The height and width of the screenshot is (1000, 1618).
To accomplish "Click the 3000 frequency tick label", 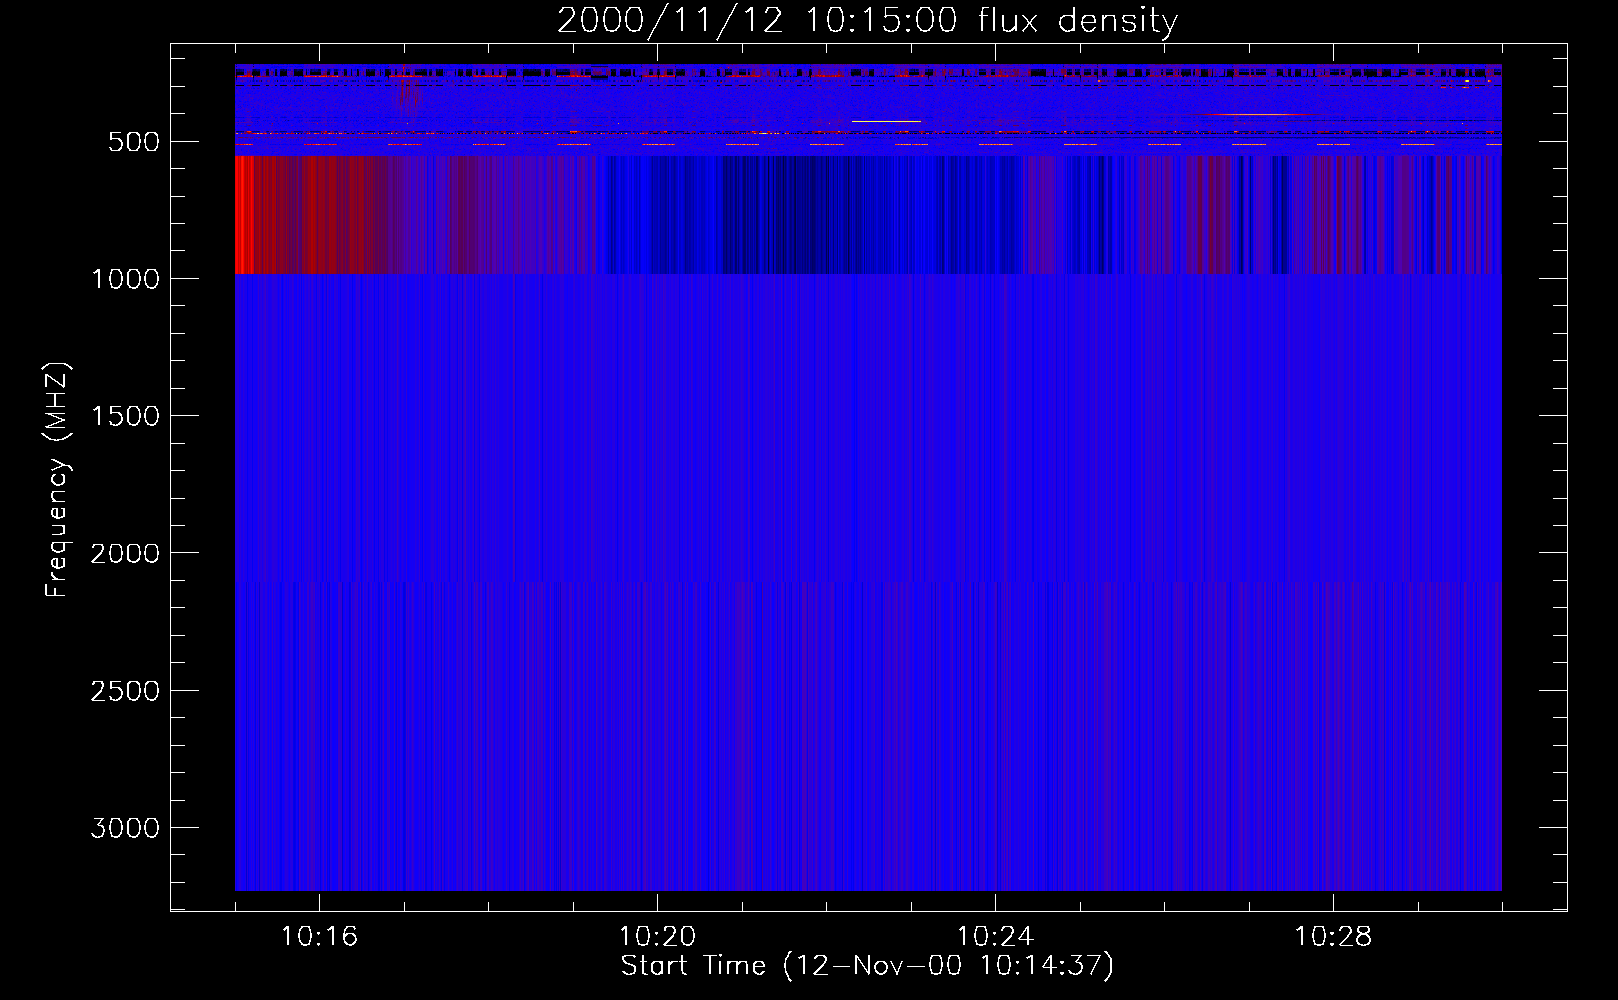I will tap(125, 828).
